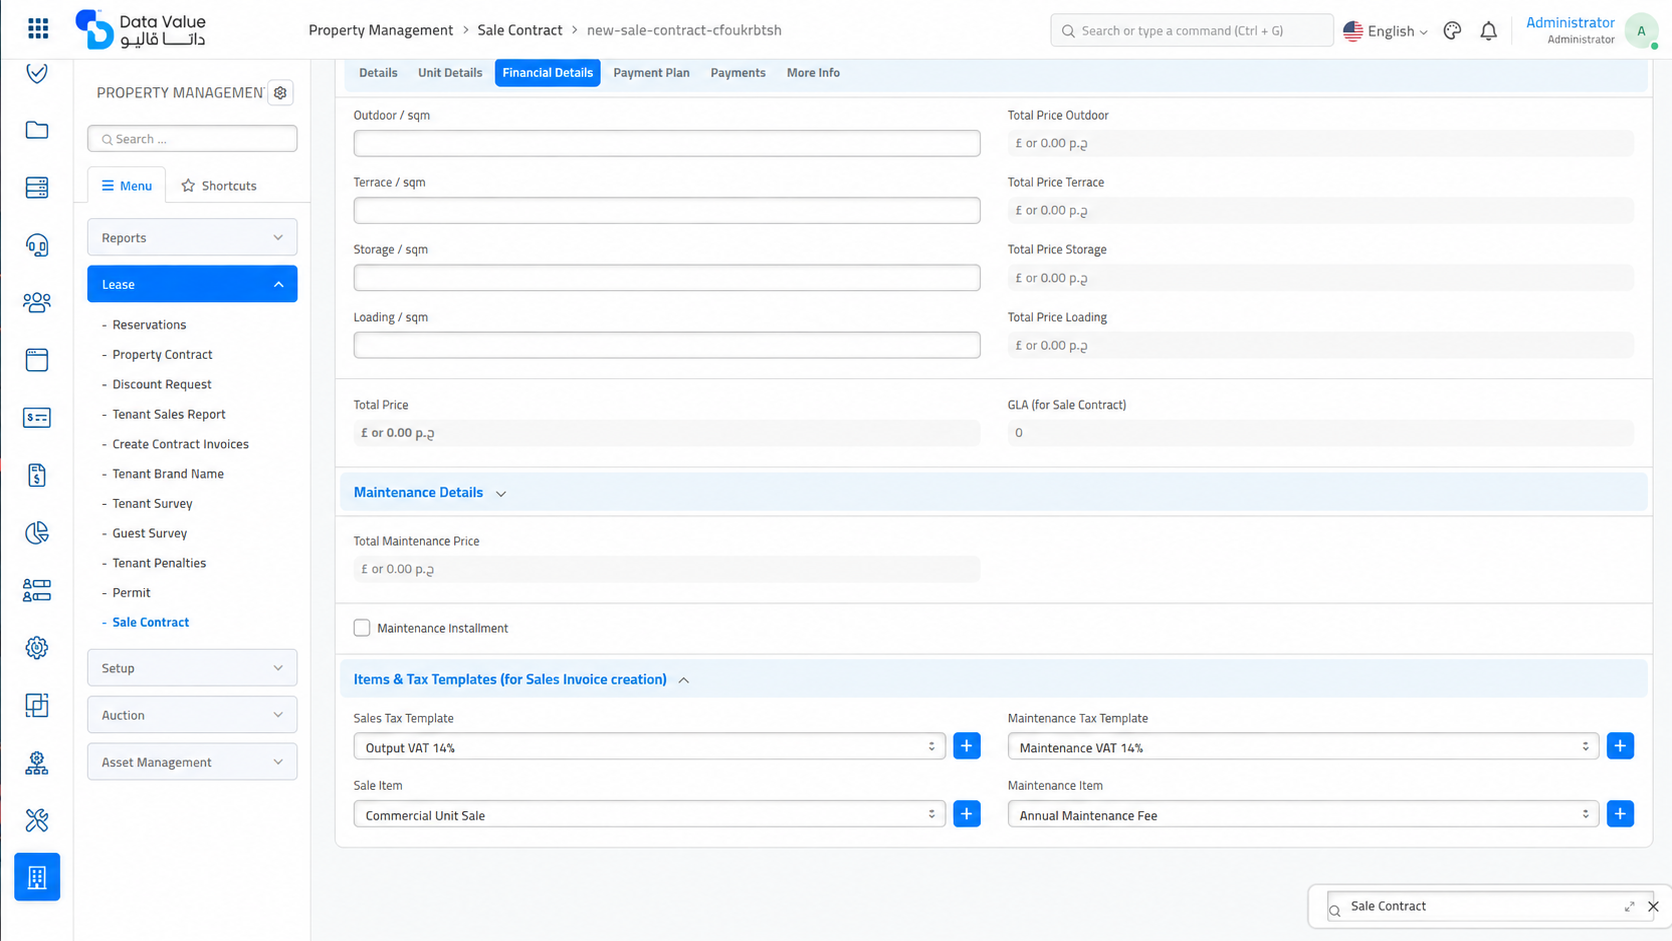
Task: Add new Sales Tax Template with plus
Action: tap(967, 746)
